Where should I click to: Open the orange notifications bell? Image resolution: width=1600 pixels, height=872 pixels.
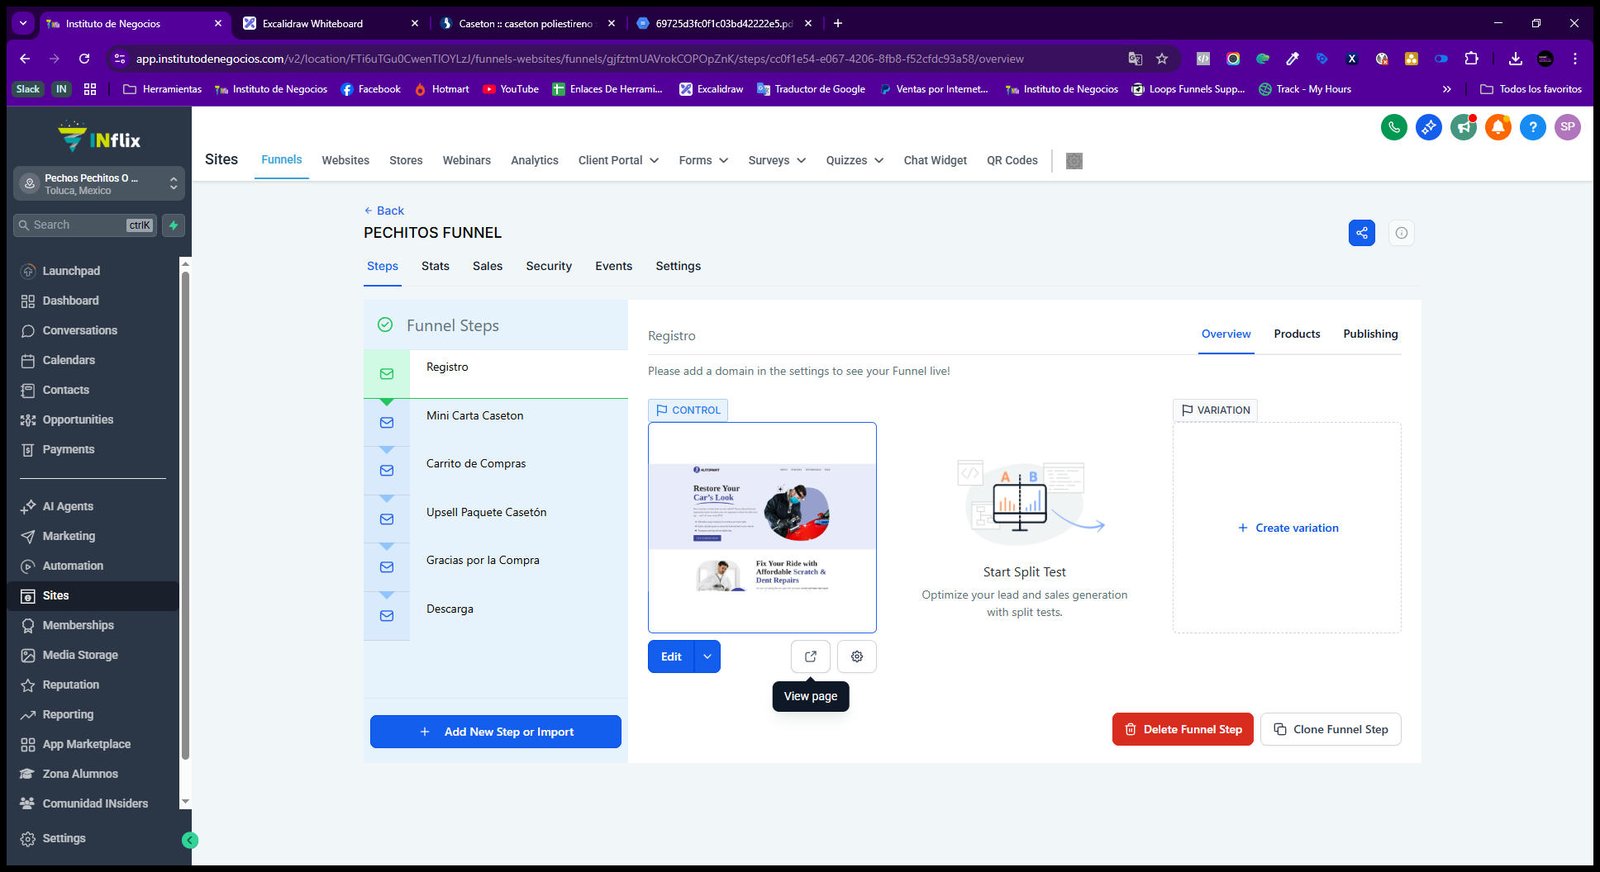[1498, 127]
